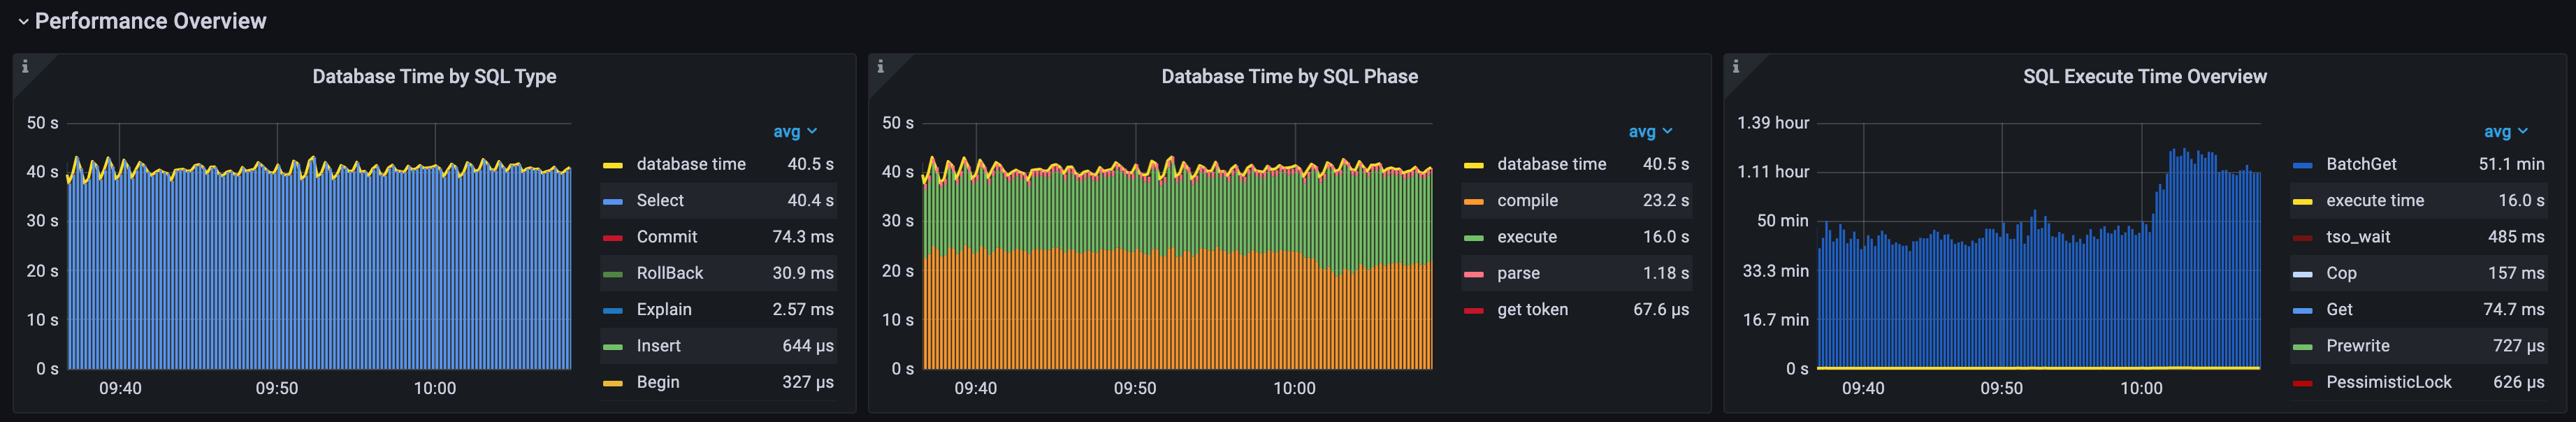Click the tso_wait series color marker
The width and height of the screenshot is (2576, 422).
pyautogui.click(x=2302, y=238)
